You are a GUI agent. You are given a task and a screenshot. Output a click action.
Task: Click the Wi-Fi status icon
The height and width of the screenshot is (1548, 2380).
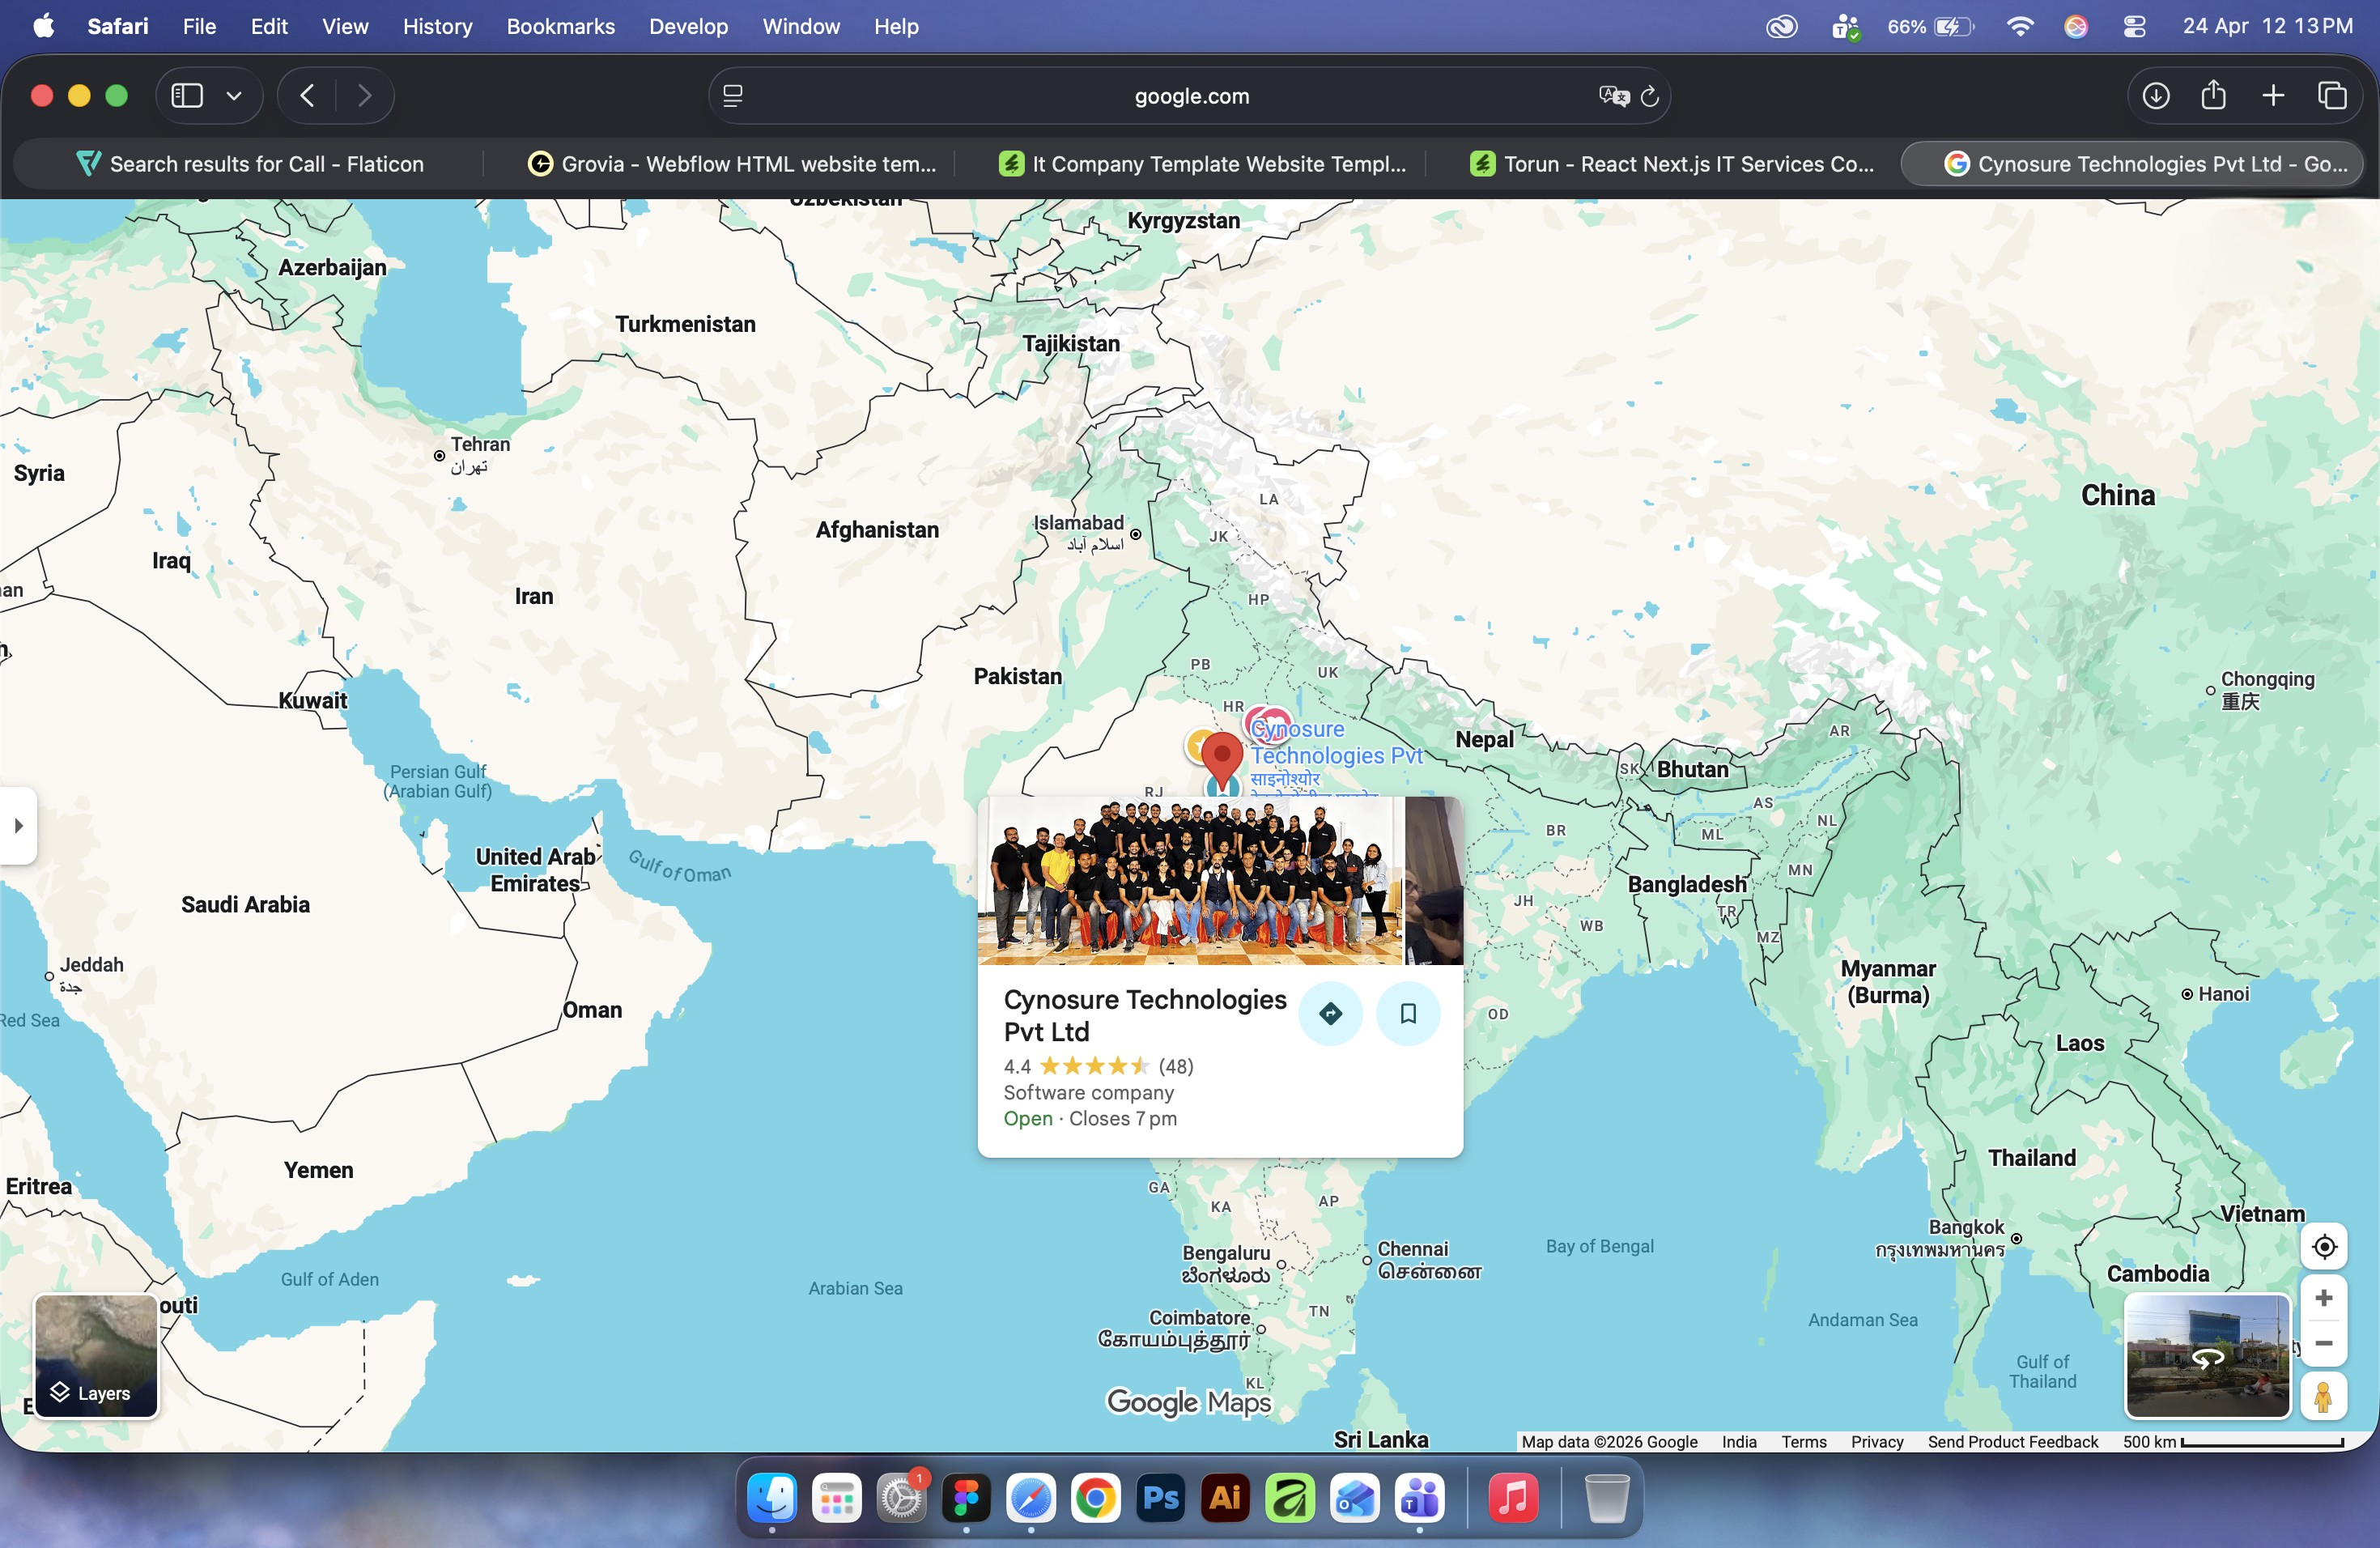pos(2020,27)
